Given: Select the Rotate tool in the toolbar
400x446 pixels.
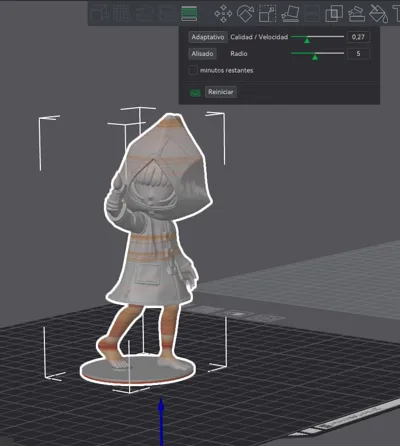Looking at the screenshot, I should click(245, 13).
